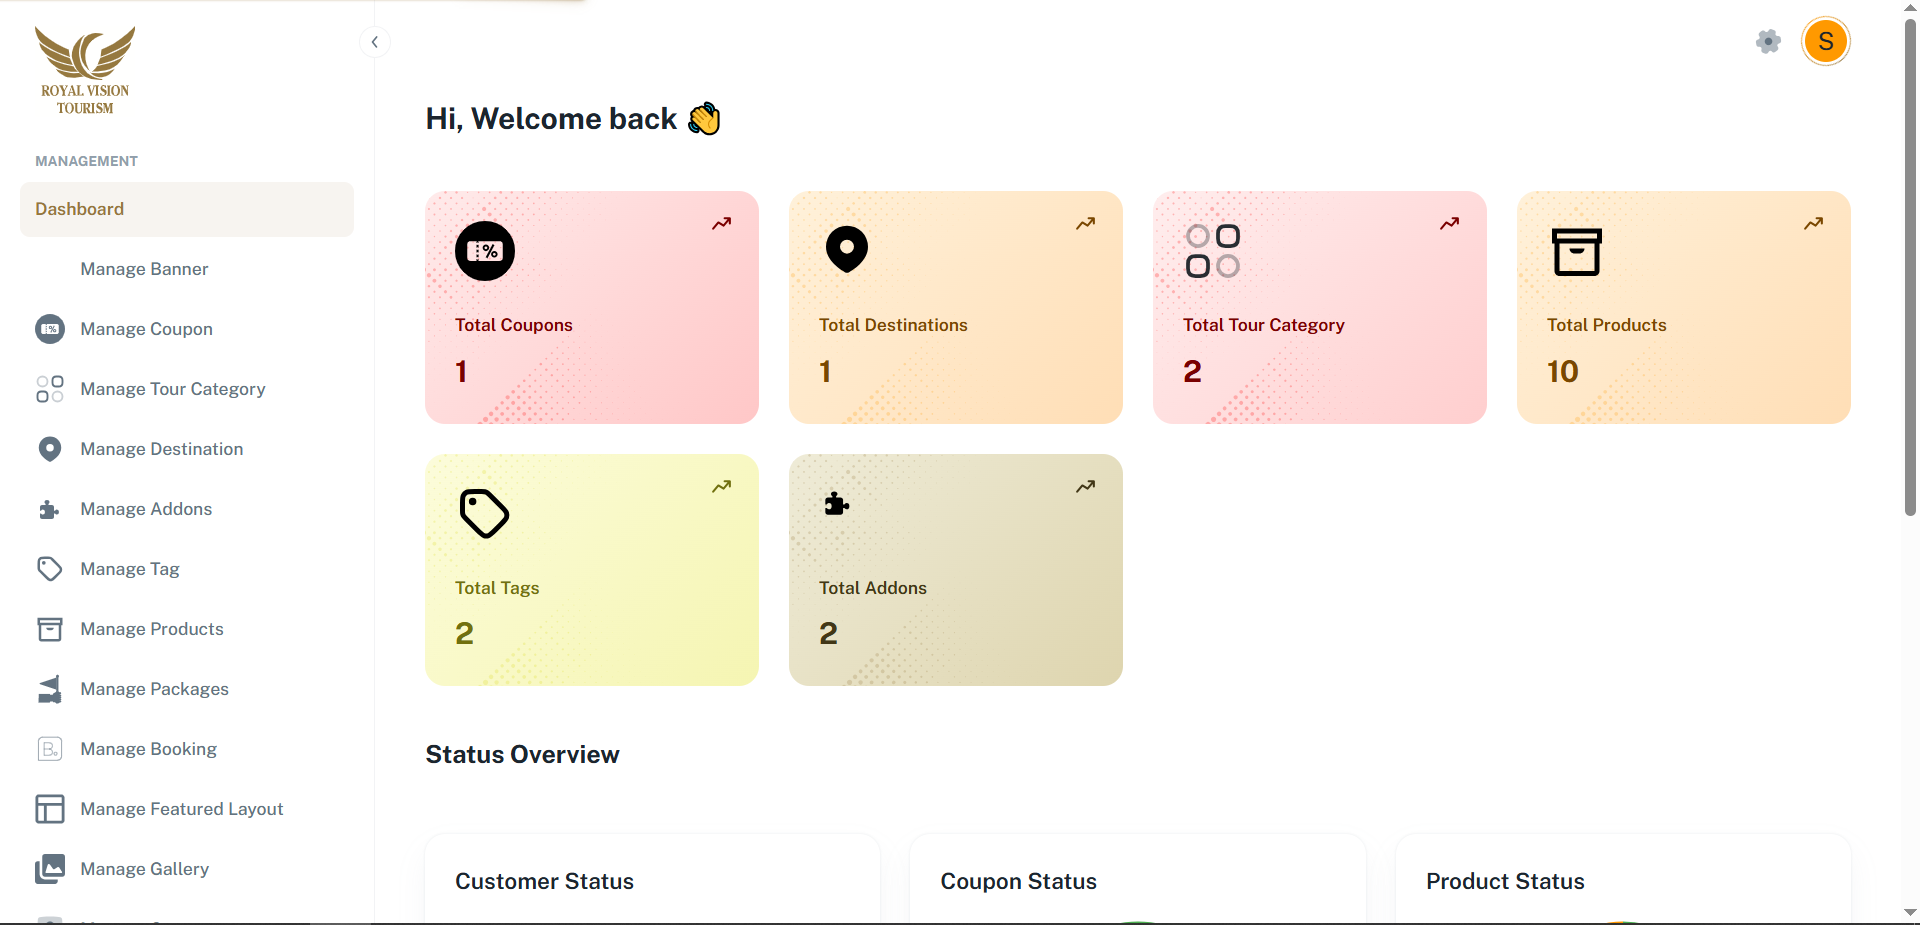Click the Manage Addons puzzle icon
The image size is (1920, 925).
(50, 509)
